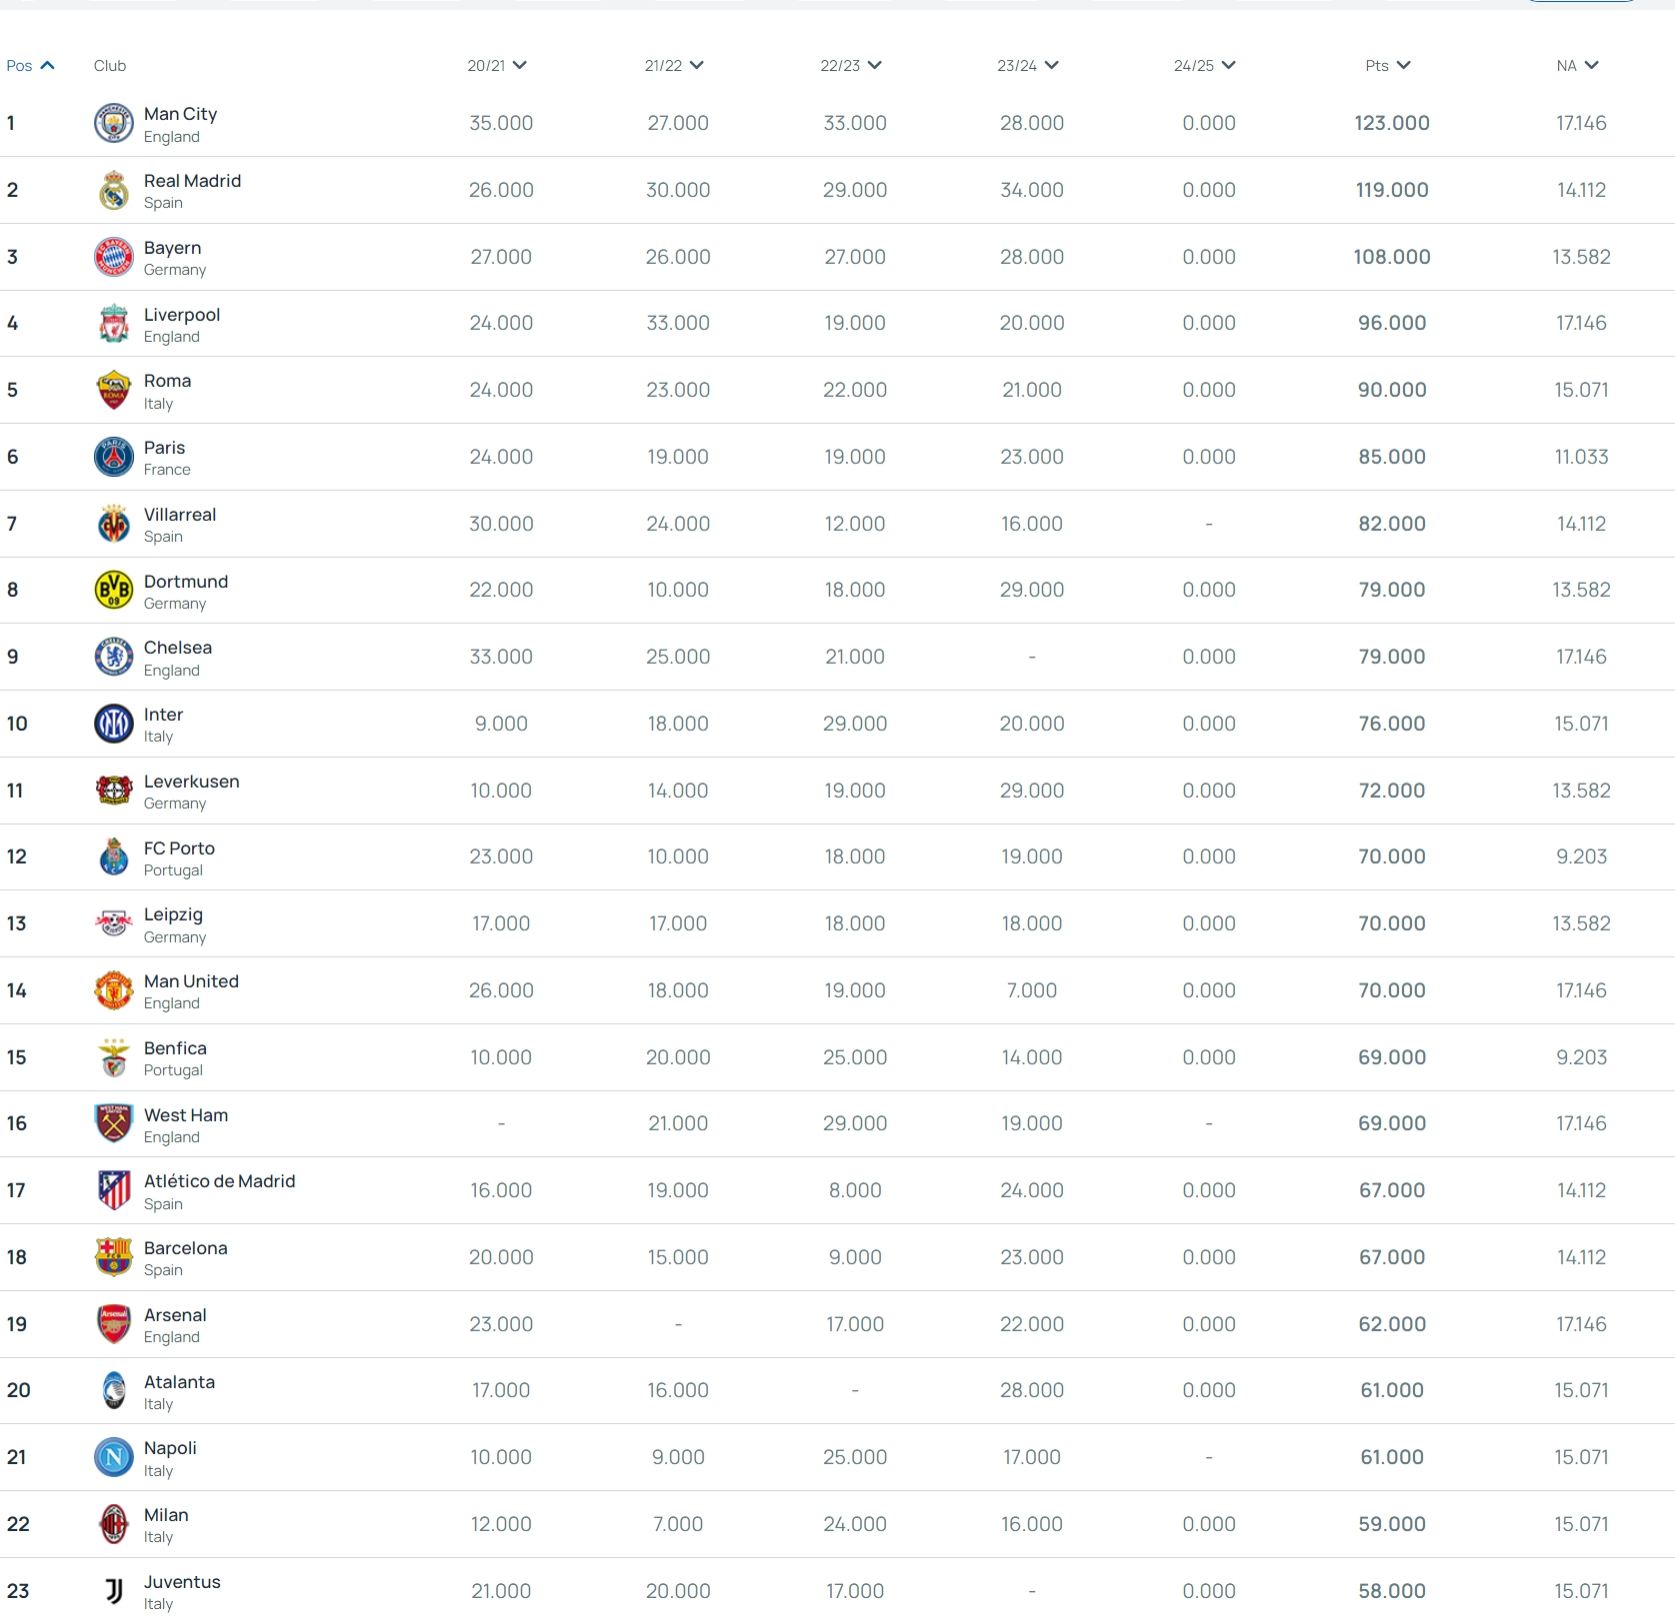1675x1622 pixels.
Task: Sort by the NA column
Action: [x=1577, y=66]
